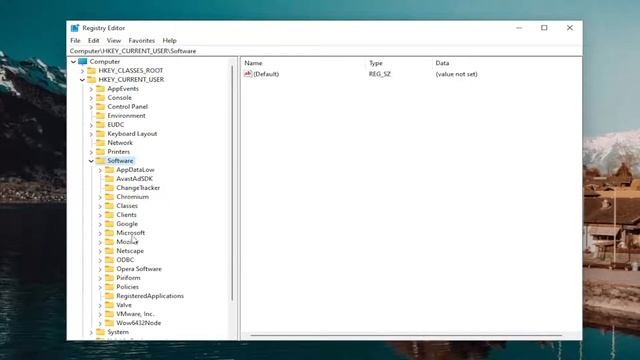Click the AvastAdSDK folder icon
The height and width of the screenshot is (360, 640).
tap(109, 179)
